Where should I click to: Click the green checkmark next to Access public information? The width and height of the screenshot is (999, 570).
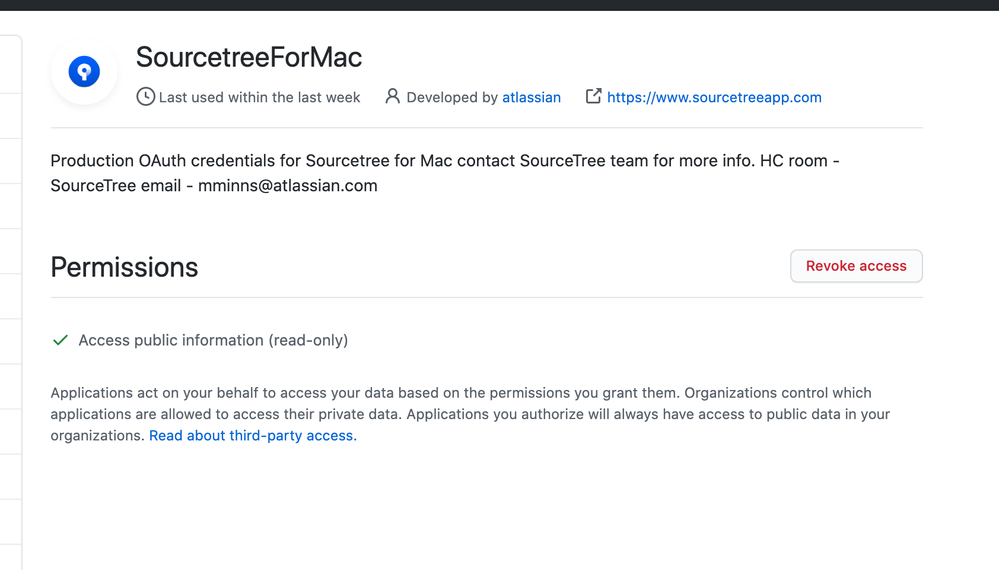(x=61, y=340)
